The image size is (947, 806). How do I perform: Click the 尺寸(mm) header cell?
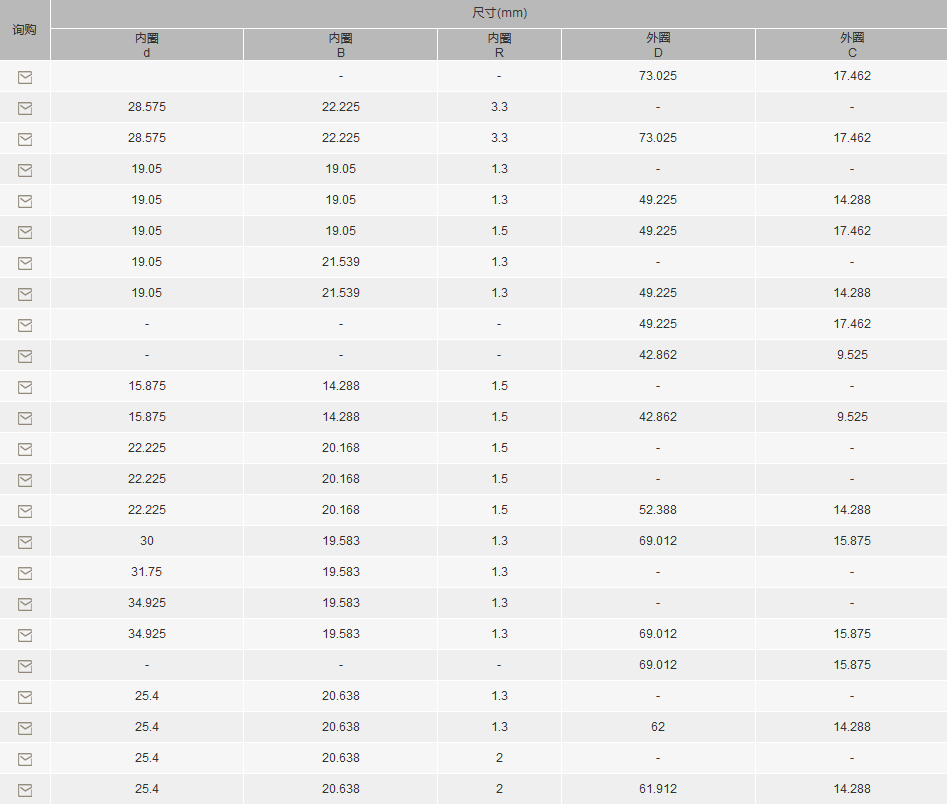click(499, 13)
